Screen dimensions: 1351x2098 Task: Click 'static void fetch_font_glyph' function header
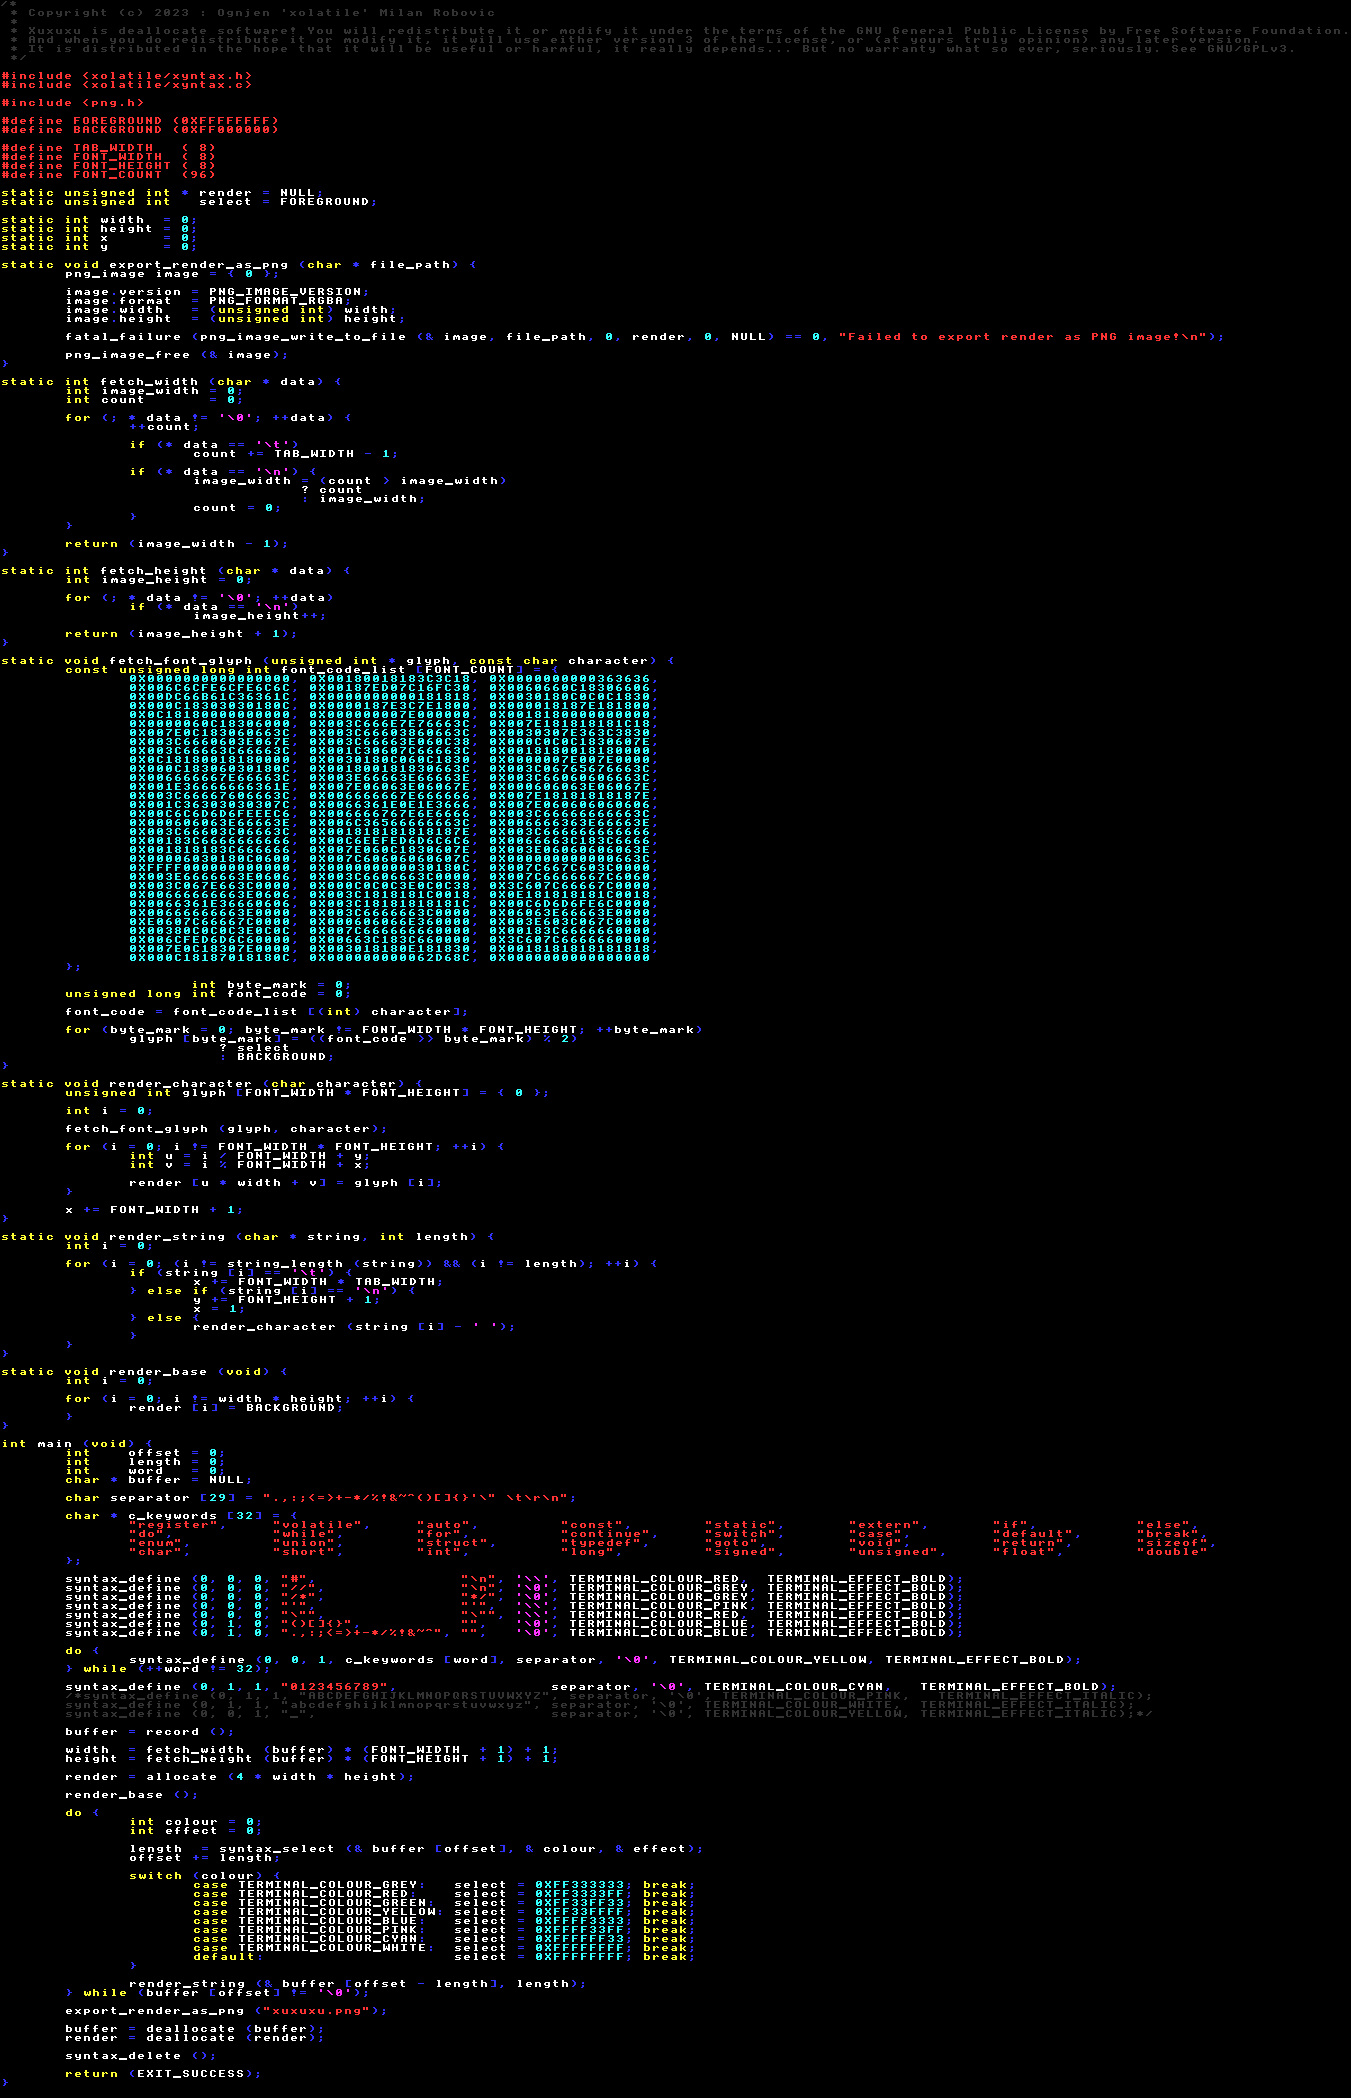(338, 661)
